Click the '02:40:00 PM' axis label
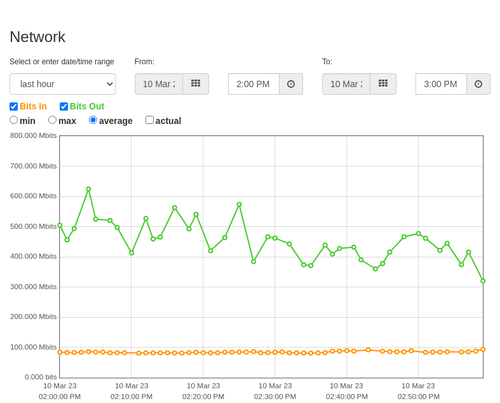This screenshot has height=403, width=500. 347,397
